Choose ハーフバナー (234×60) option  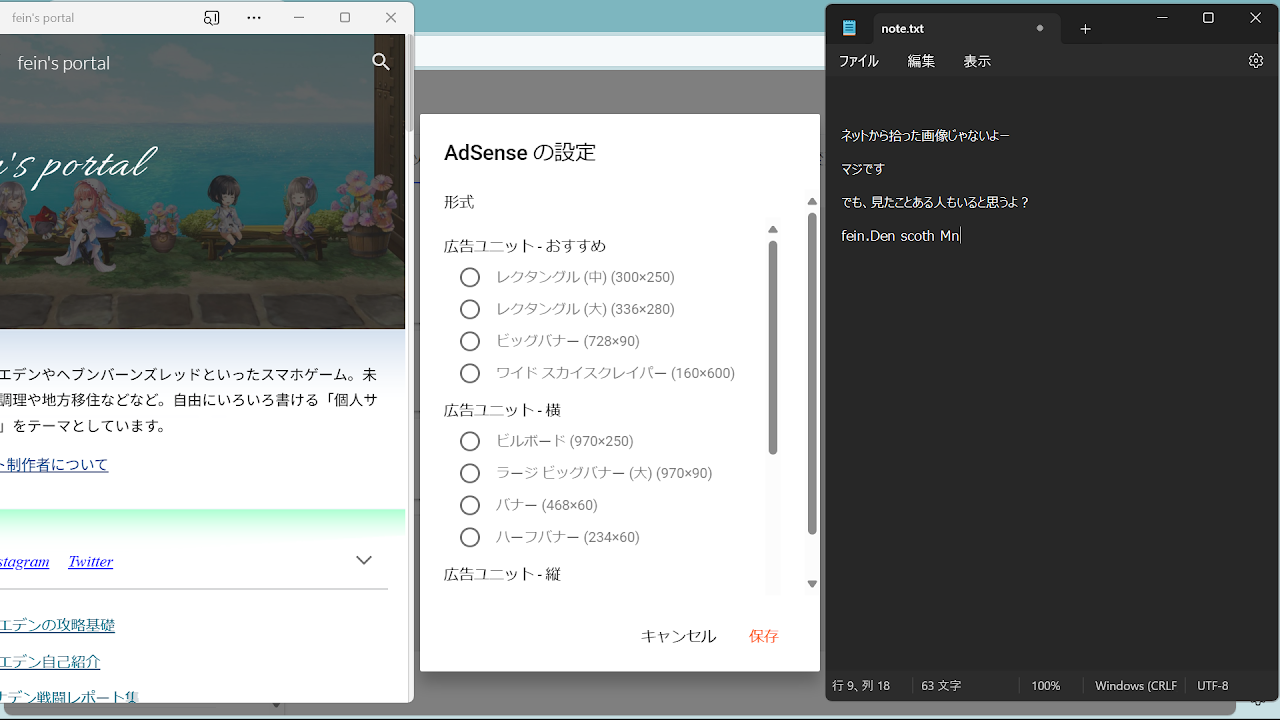pyautogui.click(x=470, y=537)
